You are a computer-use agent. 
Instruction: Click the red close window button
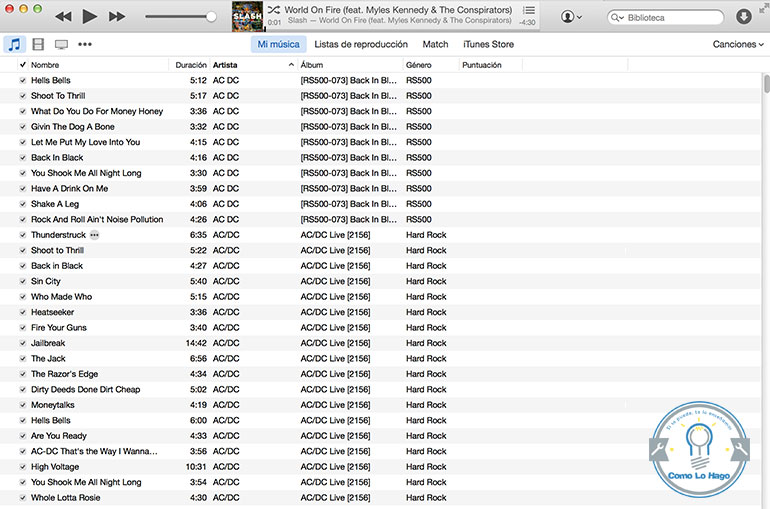[x=9, y=8]
